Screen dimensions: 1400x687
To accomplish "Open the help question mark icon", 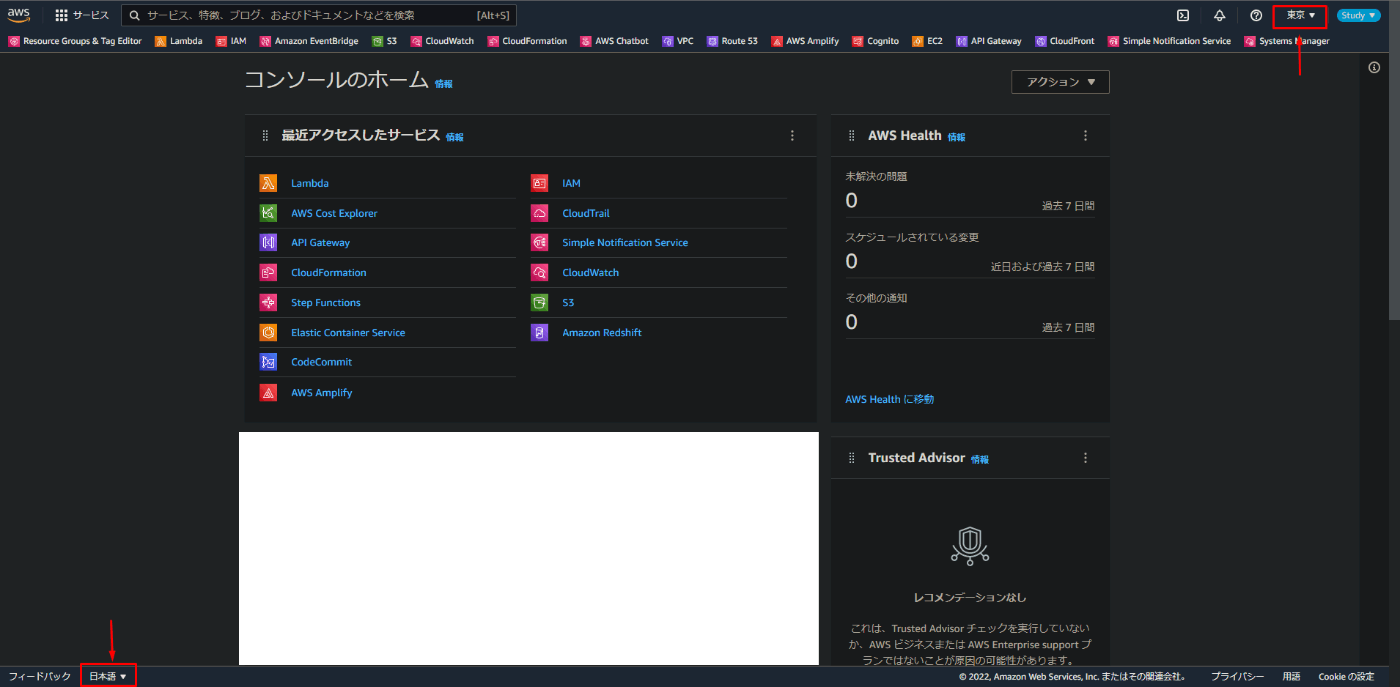I will pyautogui.click(x=1256, y=15).
